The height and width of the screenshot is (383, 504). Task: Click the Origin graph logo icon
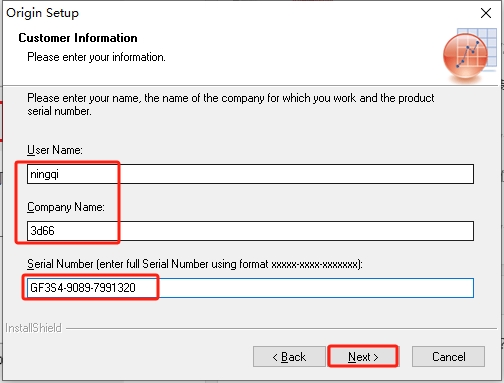point(469,55)
